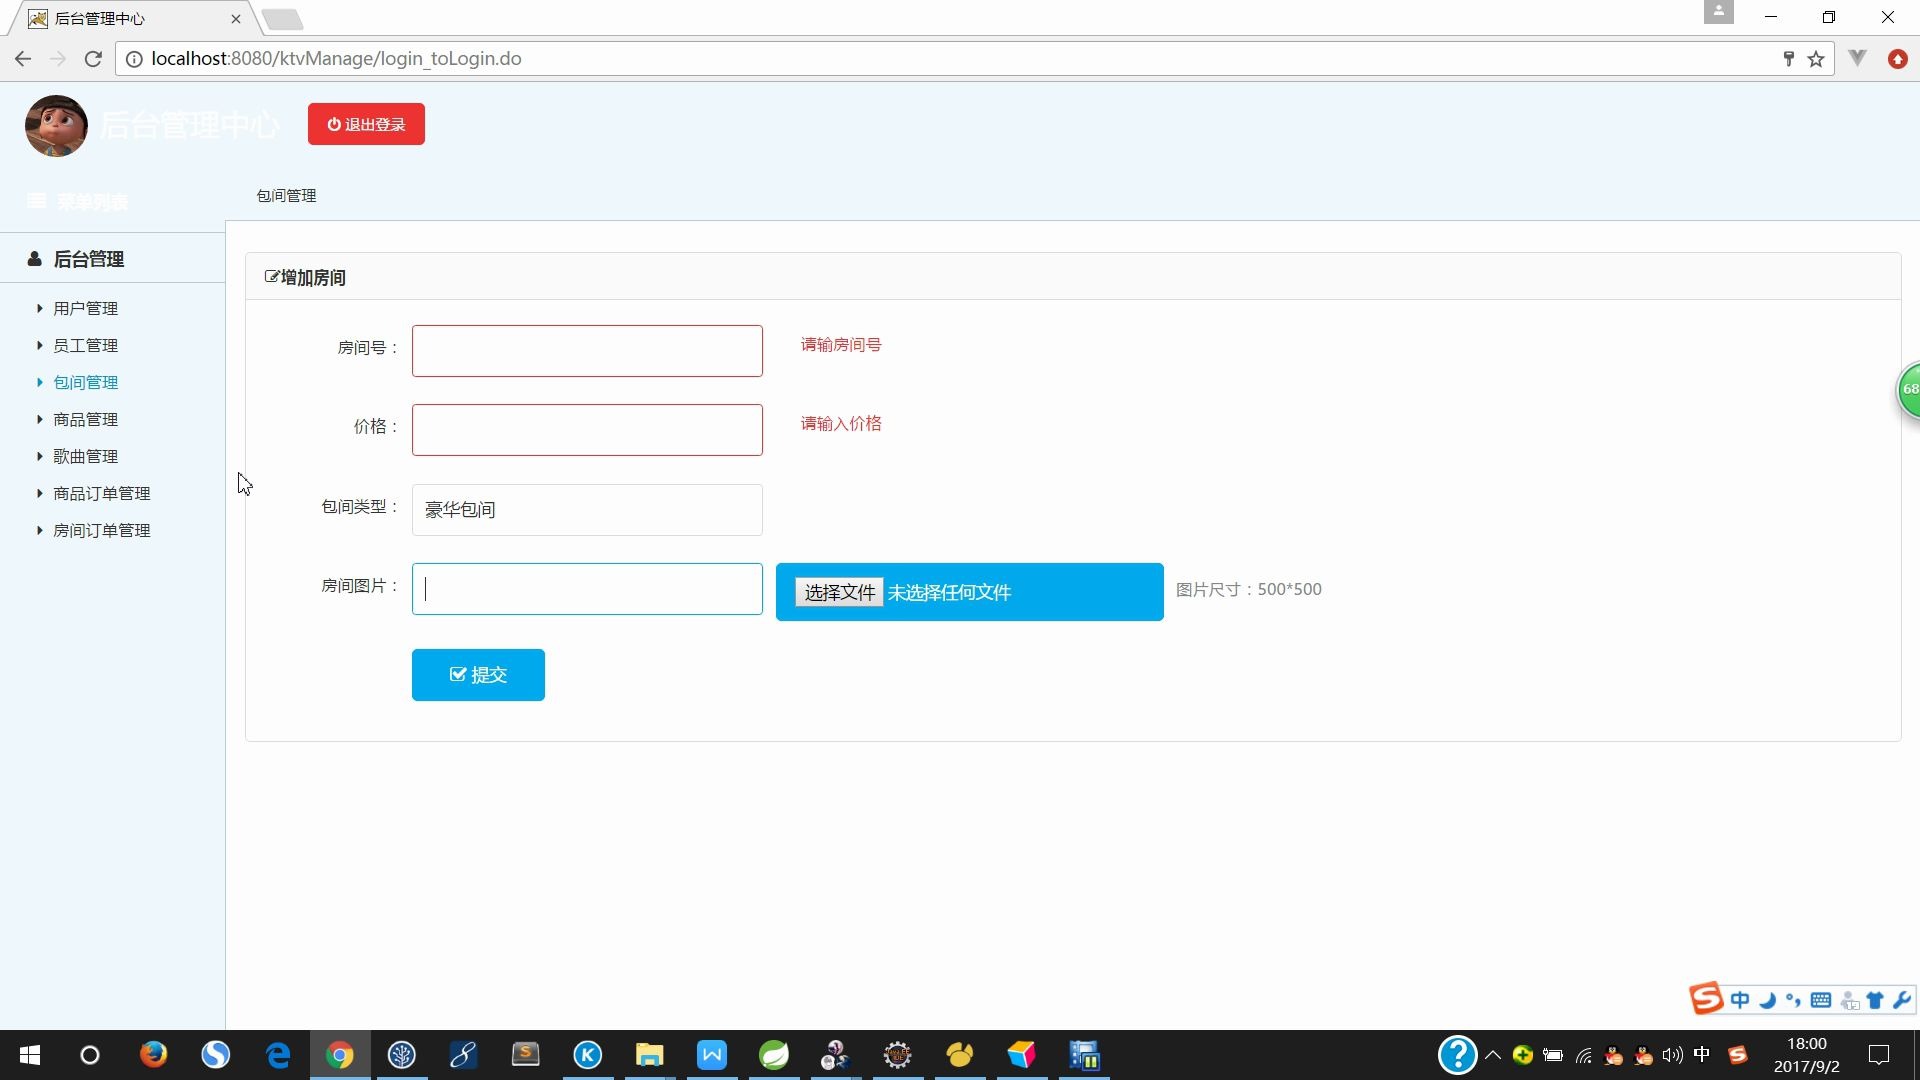Open File Explorer from the taskbar
Viewport: 1920px width, 1080px height.
(650, 1055)
